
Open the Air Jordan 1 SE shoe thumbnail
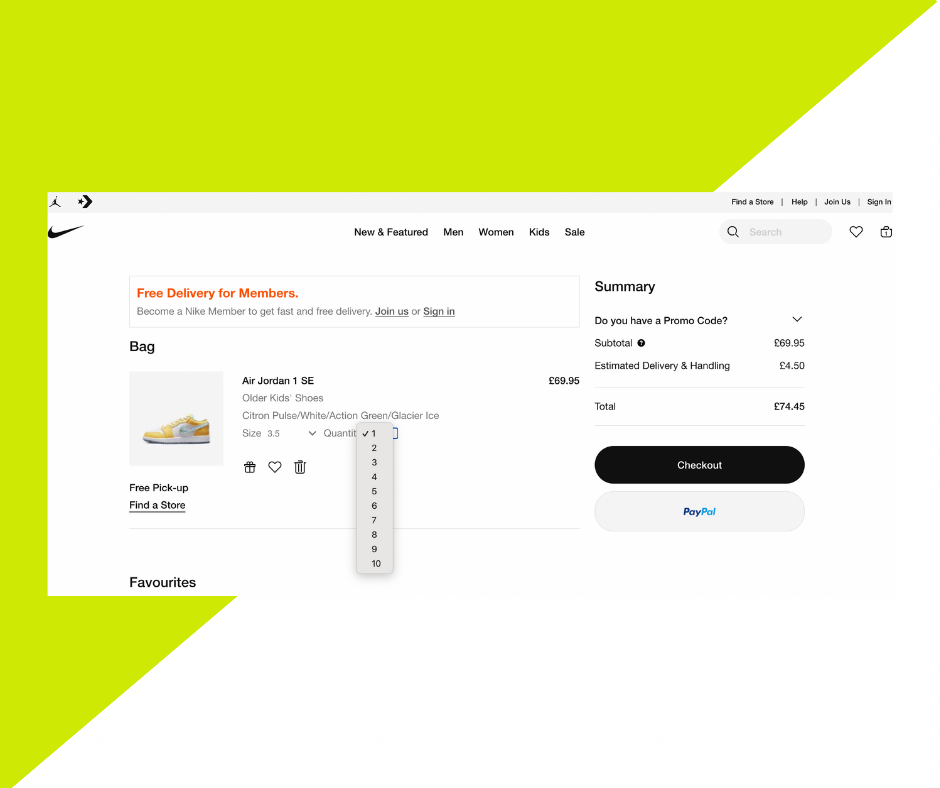[x=176, y=419]
